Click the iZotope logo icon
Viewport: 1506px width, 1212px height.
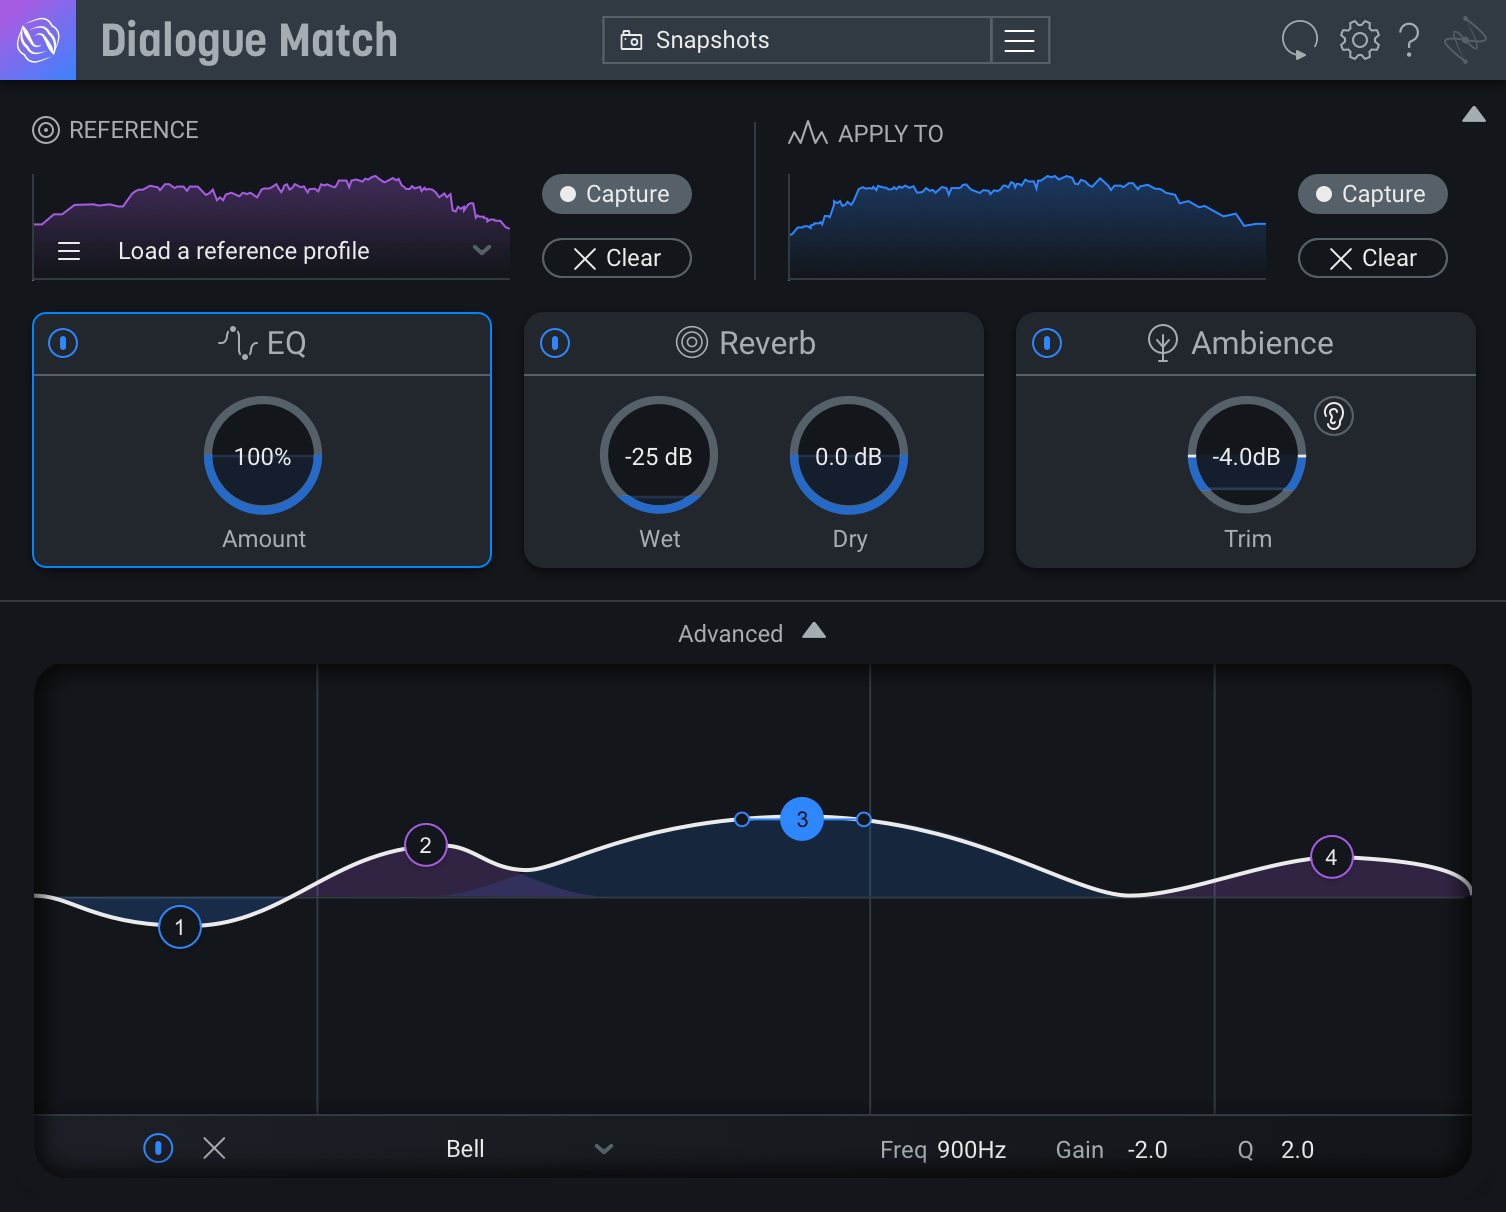[x=37, y=40]
